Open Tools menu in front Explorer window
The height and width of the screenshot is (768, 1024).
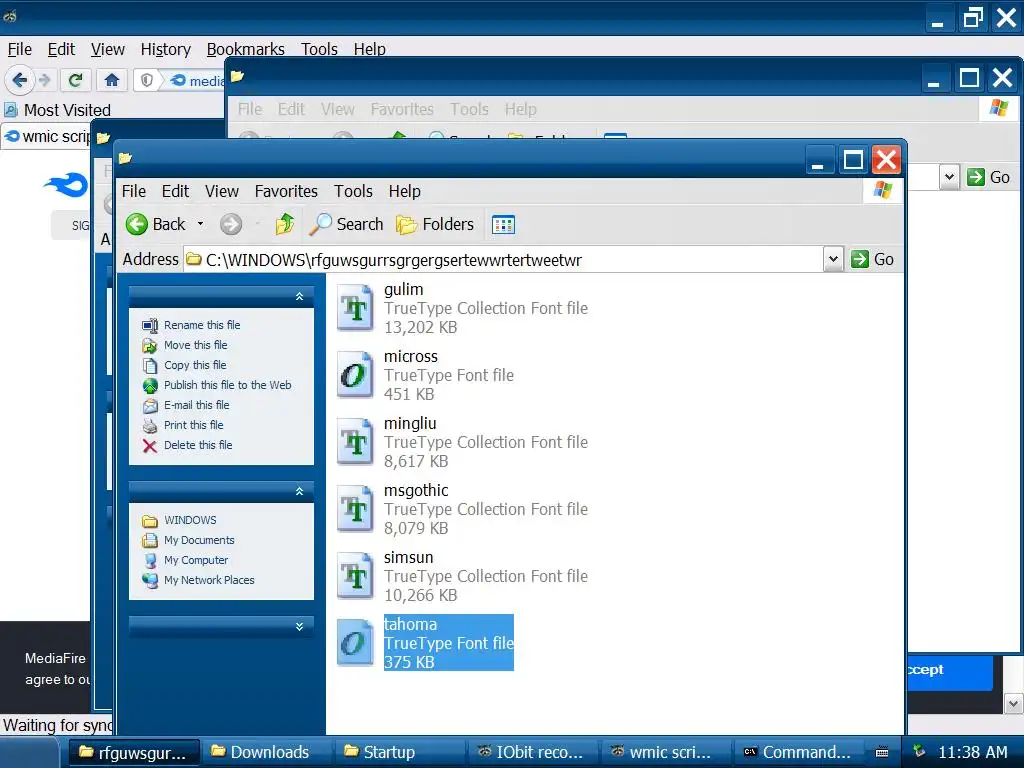pyautogui.click(x=353, y=191)
